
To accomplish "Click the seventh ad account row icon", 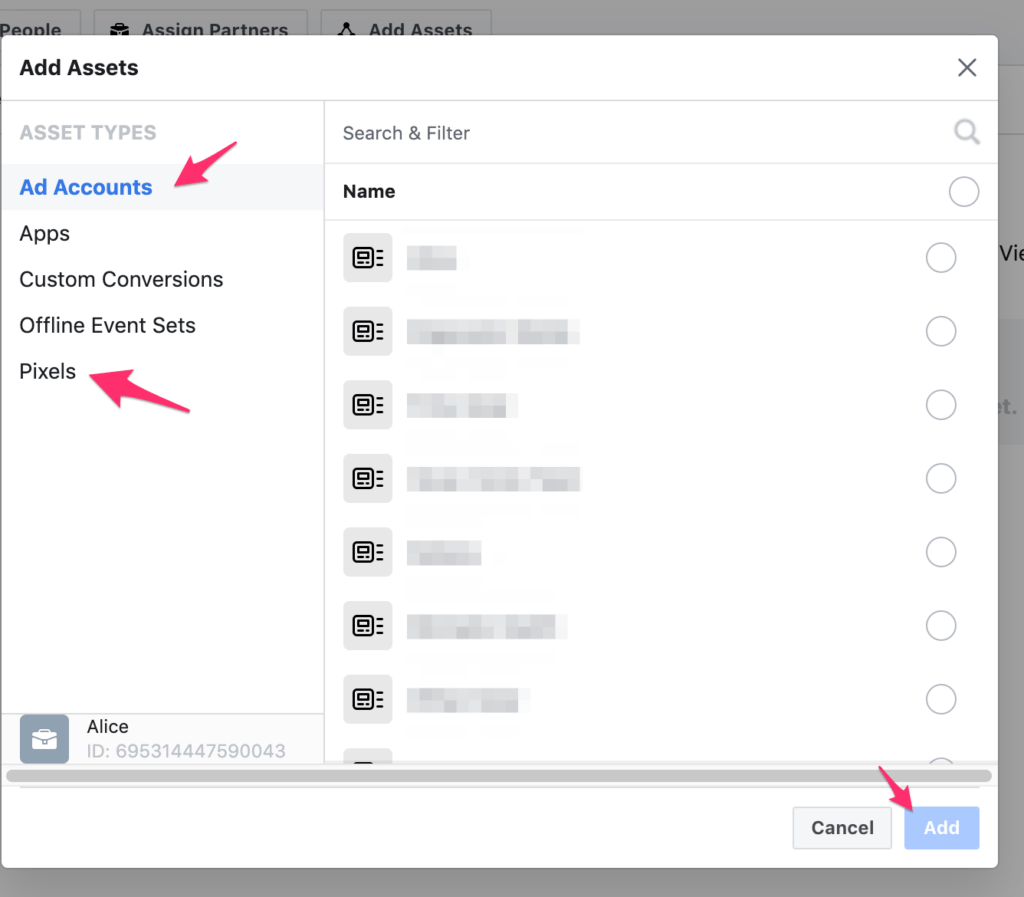I will [x=367, y=699].
